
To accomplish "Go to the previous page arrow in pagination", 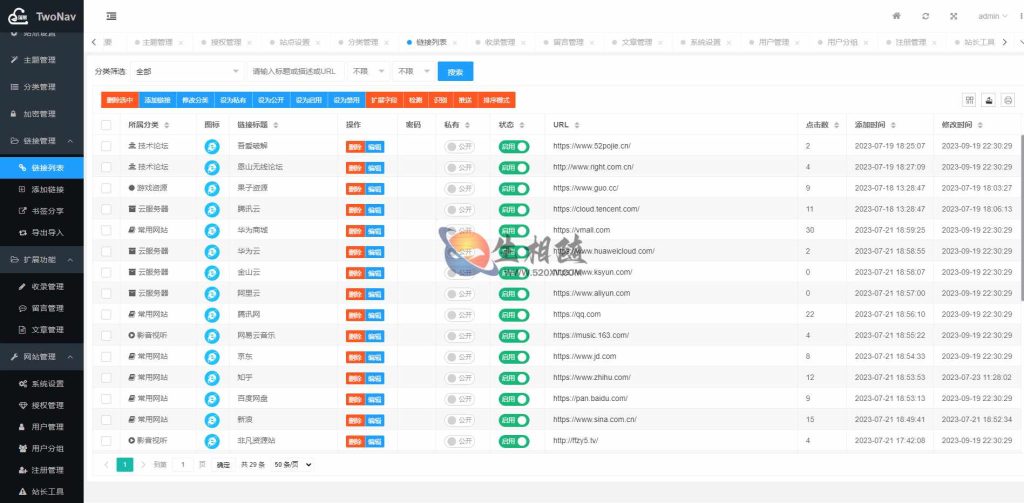I will click(x=106, y=464).
